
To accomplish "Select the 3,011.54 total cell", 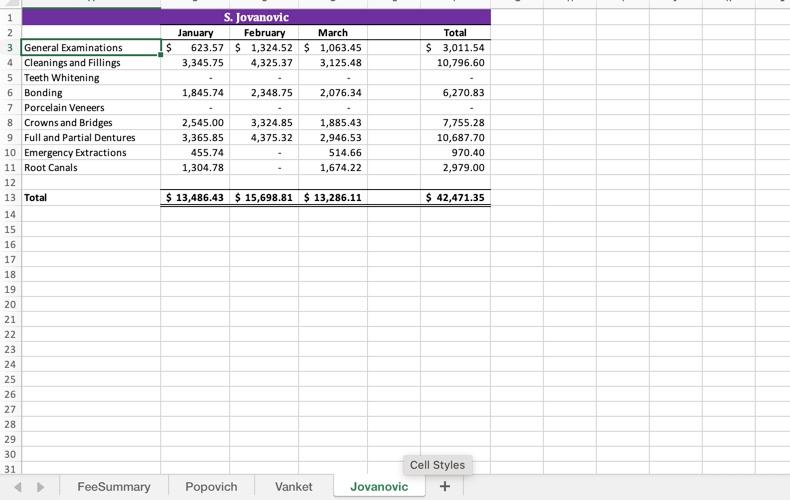I will [455, 47].
